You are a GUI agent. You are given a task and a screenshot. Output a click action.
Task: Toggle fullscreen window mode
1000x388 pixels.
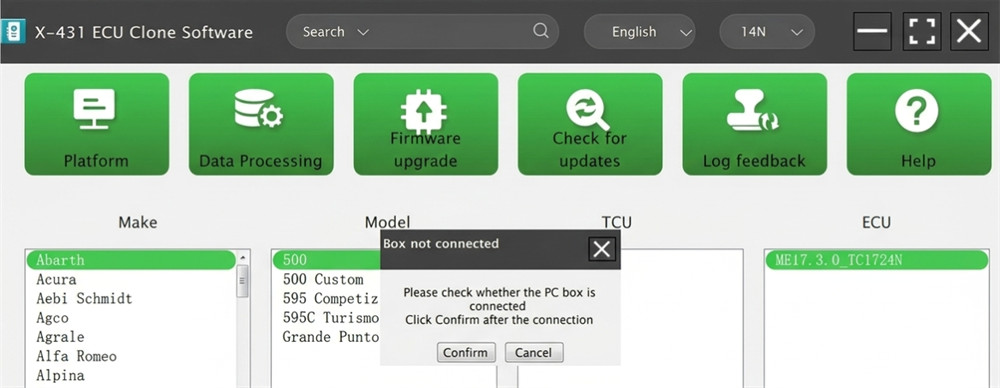coord(922,31)
